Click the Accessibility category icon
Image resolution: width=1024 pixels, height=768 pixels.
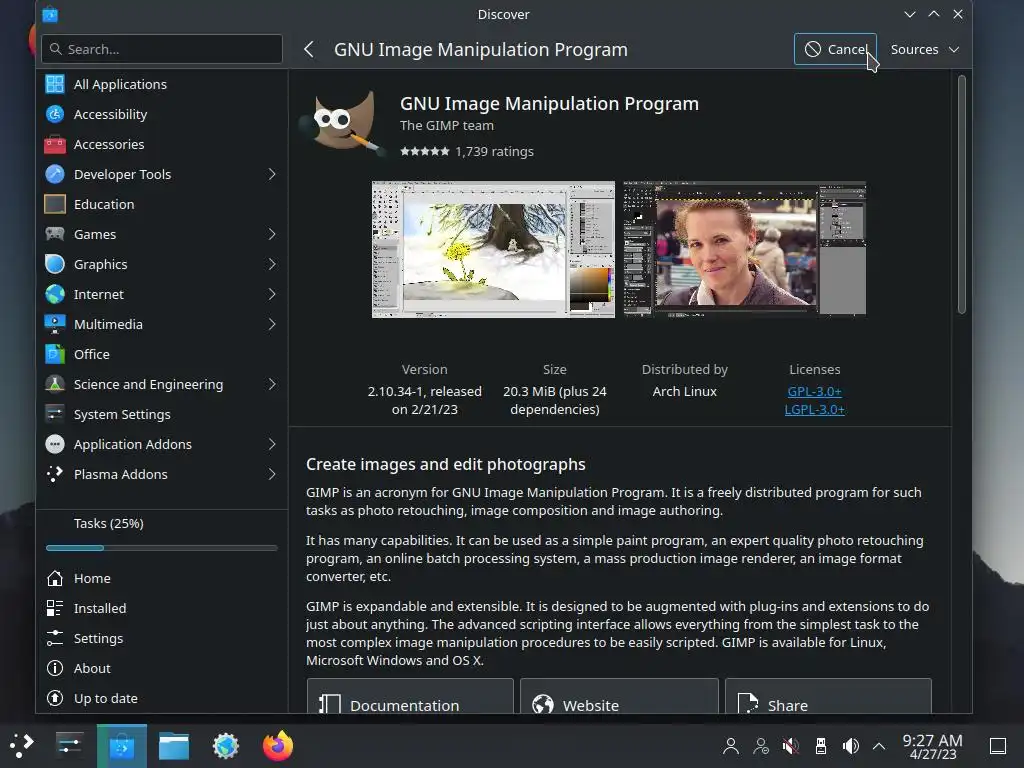[x=55, y=114]
